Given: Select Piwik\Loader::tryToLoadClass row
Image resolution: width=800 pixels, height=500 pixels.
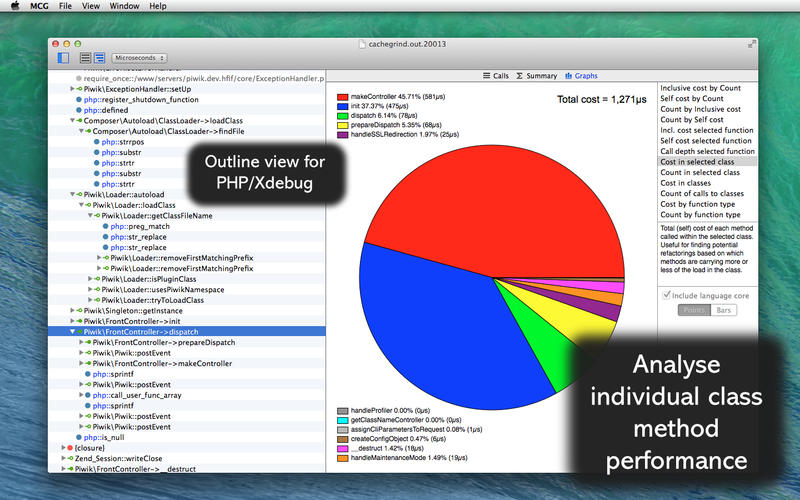Looking at the screenshot, I should coord(187,300).
